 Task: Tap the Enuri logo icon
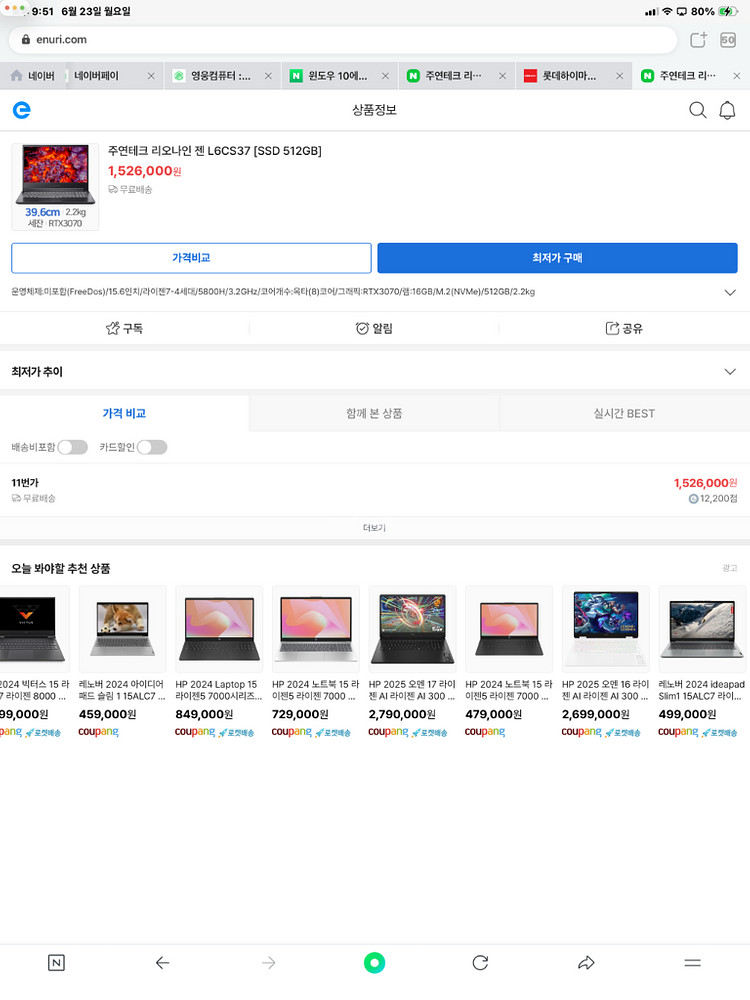click(x=22, y=110)
